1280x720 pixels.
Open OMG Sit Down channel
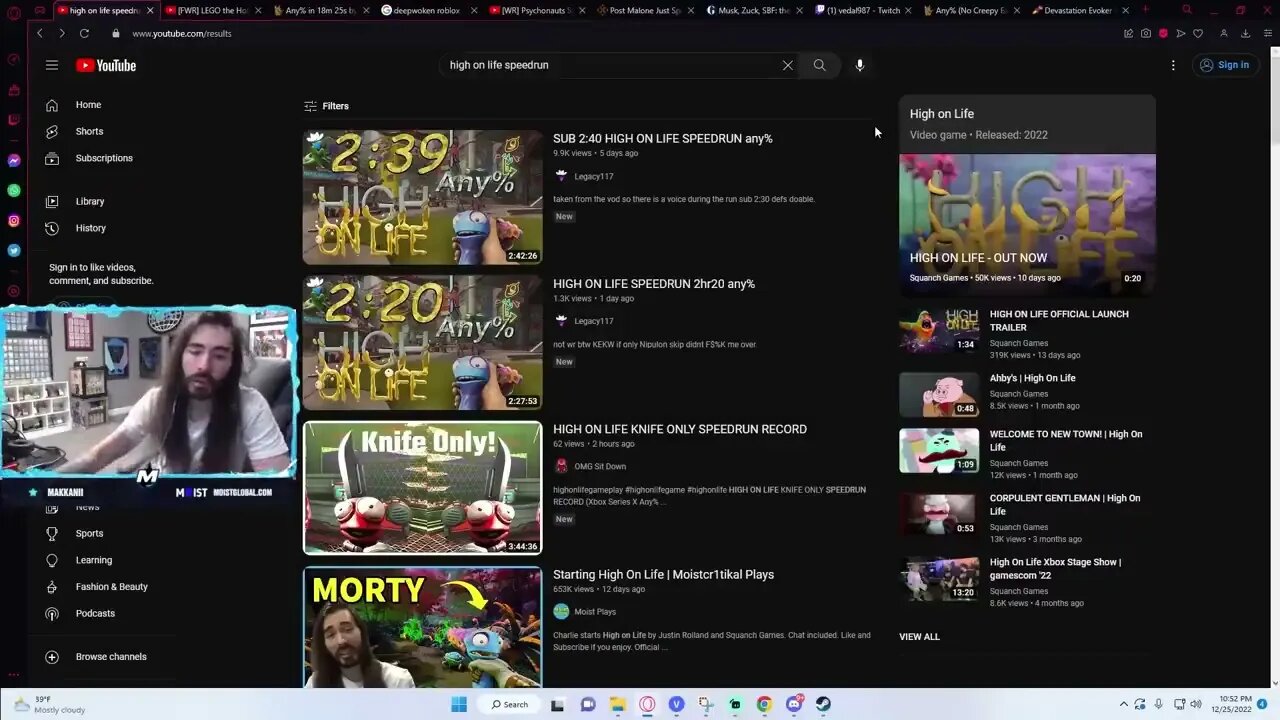(x=600, y=466)
